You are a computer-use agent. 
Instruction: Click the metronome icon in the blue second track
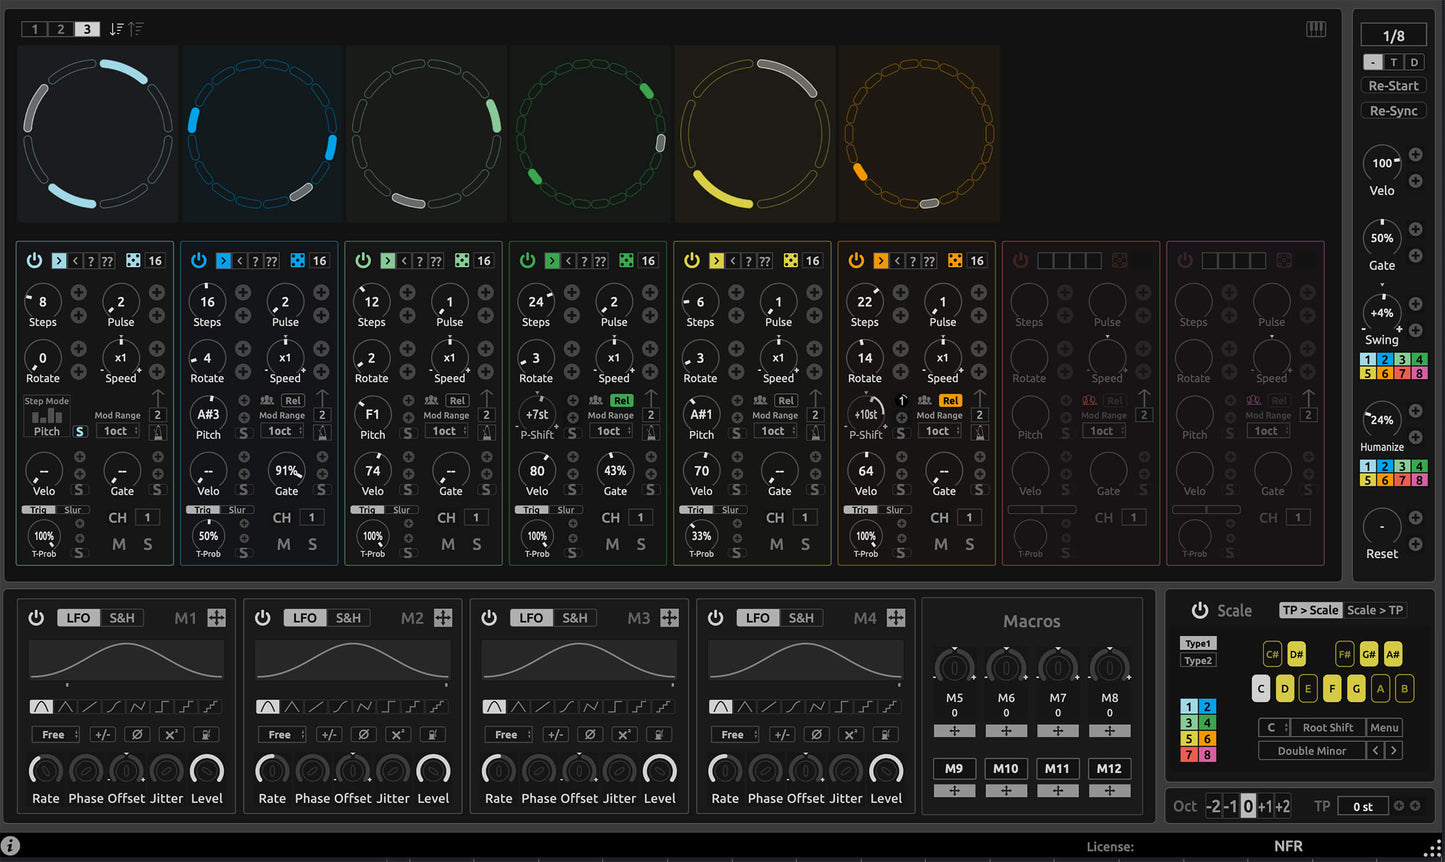[x=323, y=433]
